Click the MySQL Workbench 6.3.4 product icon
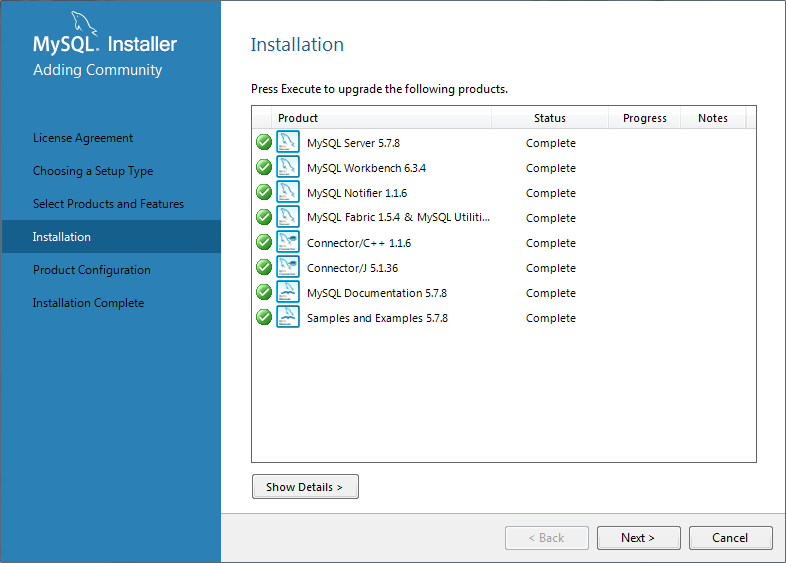The image size is (786, 563). click(x=288, y=167)
